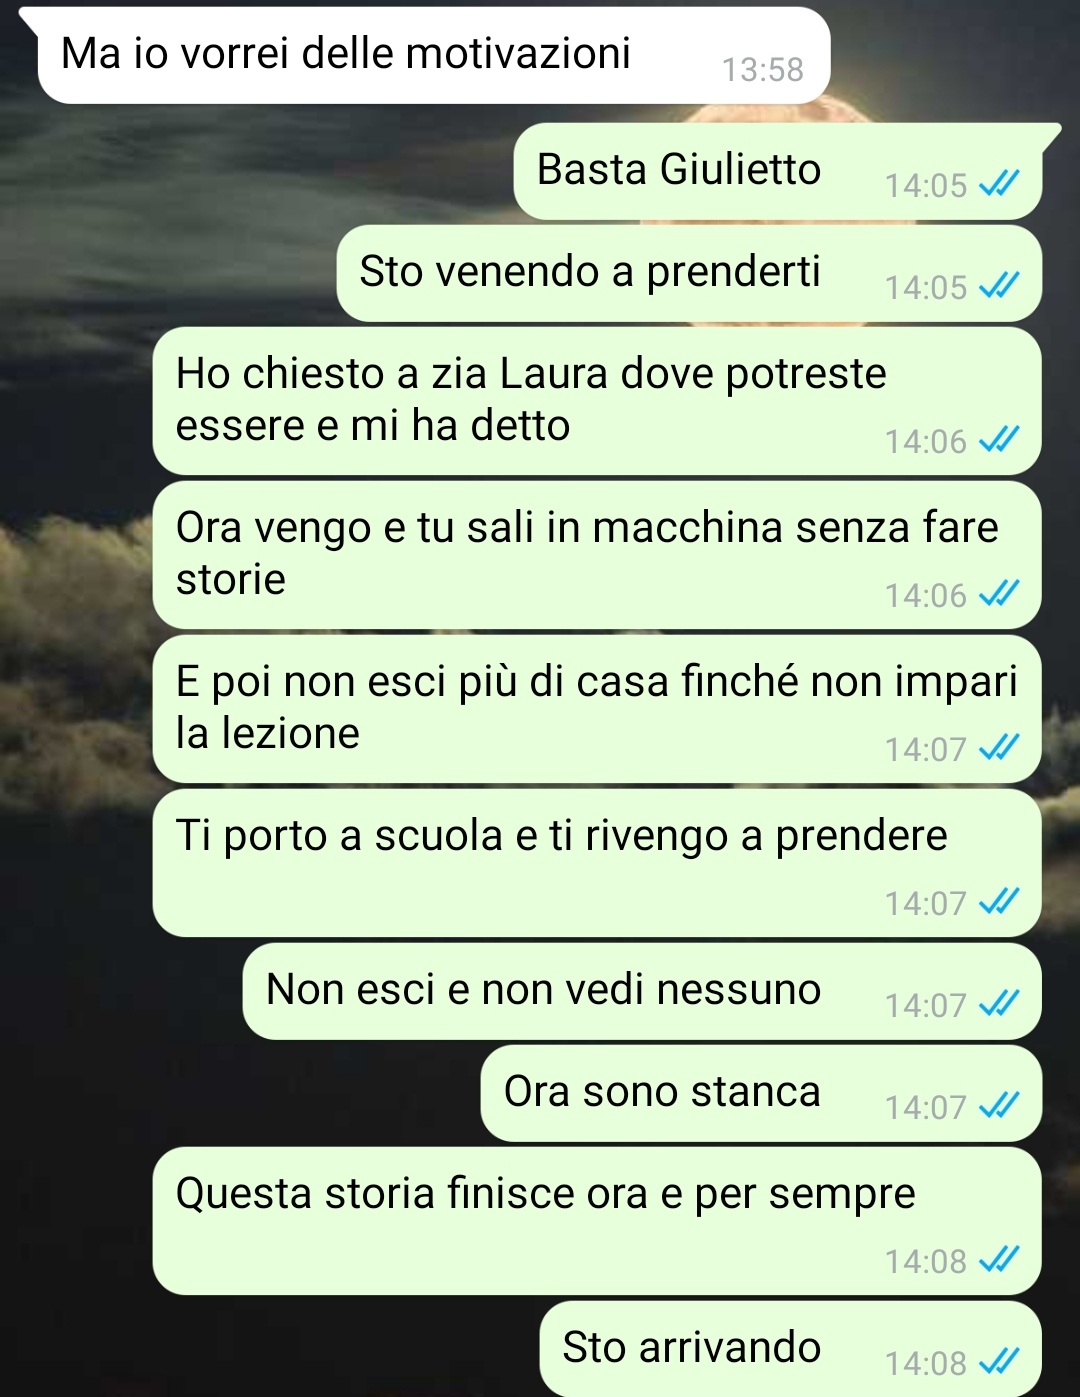Select the 'E poi non esci più di casa' bubble
1080x1397 pixels.
(x=597, y=709)
